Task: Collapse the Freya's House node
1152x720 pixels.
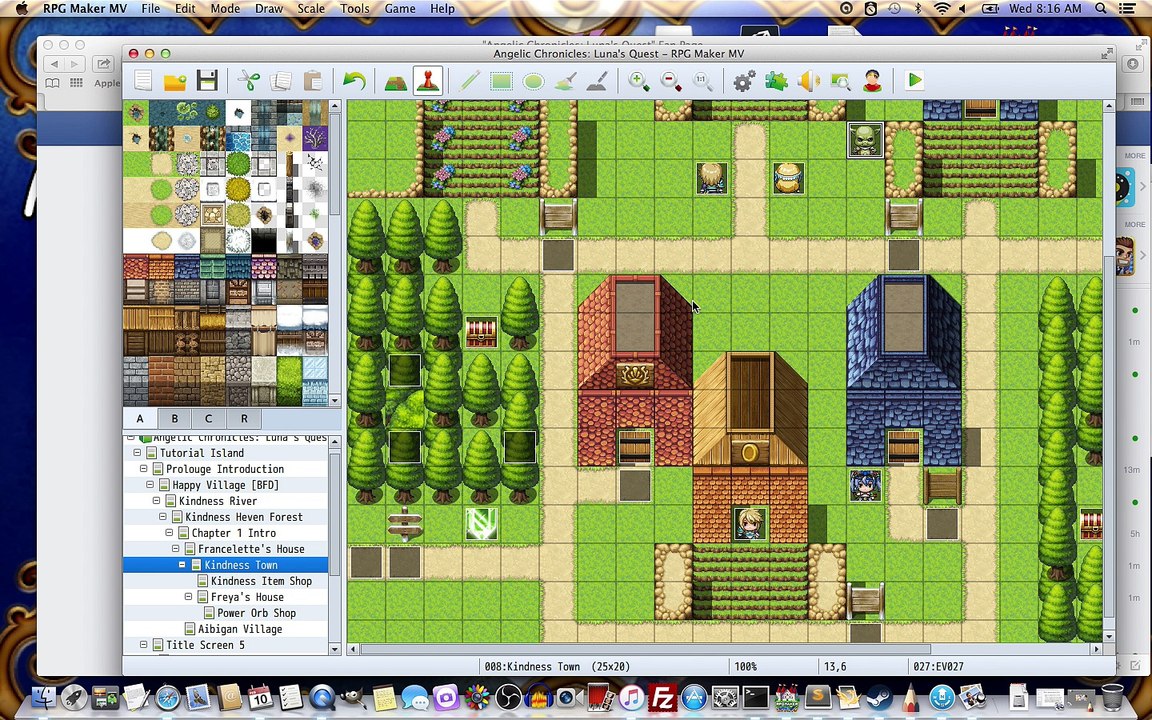Action: coord(189,597)
